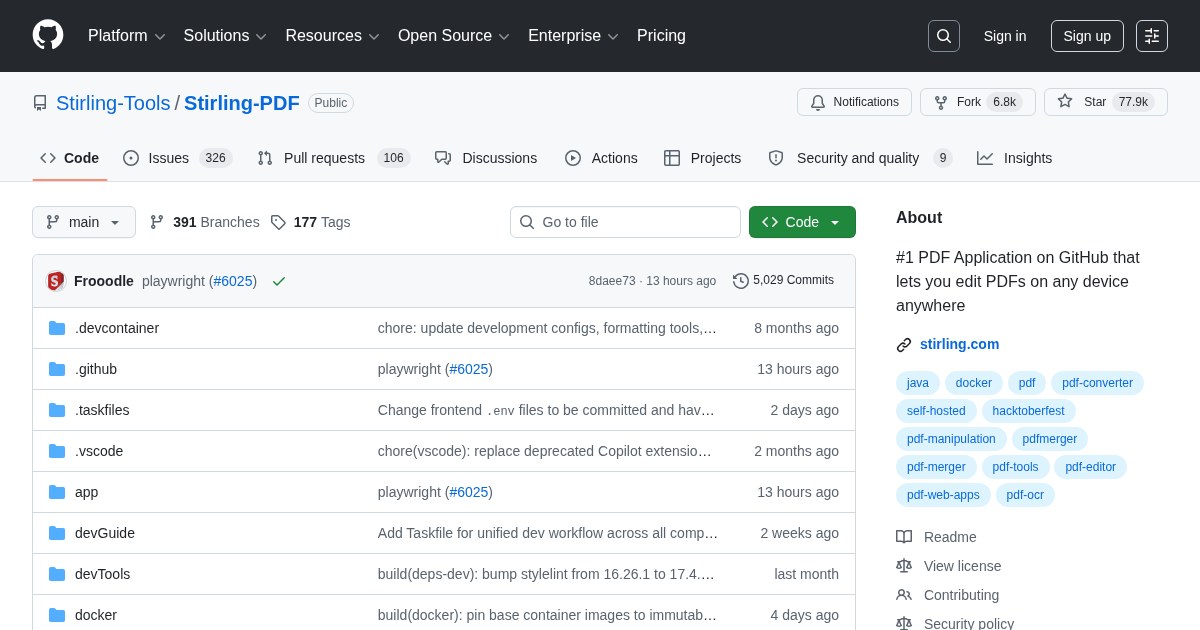Click the View license scale icon
The image size is (1200, 630).
click(x=904, y=566)
